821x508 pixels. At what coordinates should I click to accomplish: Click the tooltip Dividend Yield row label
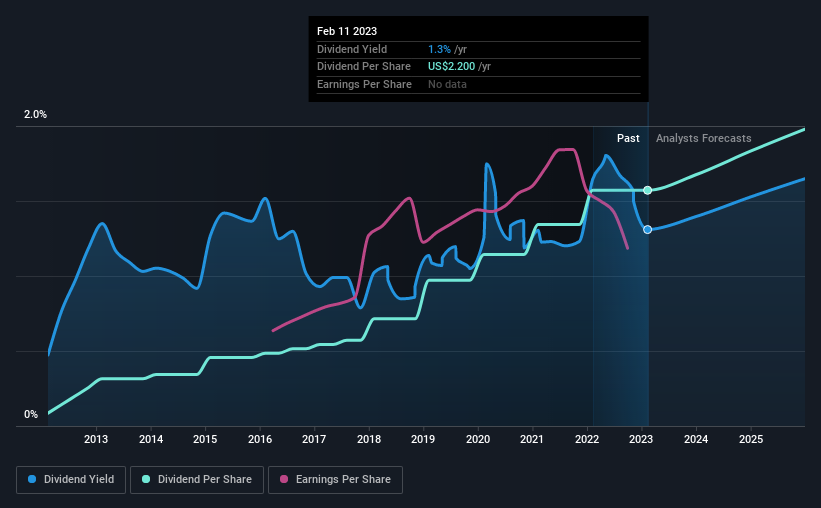[x=352, y=49]
